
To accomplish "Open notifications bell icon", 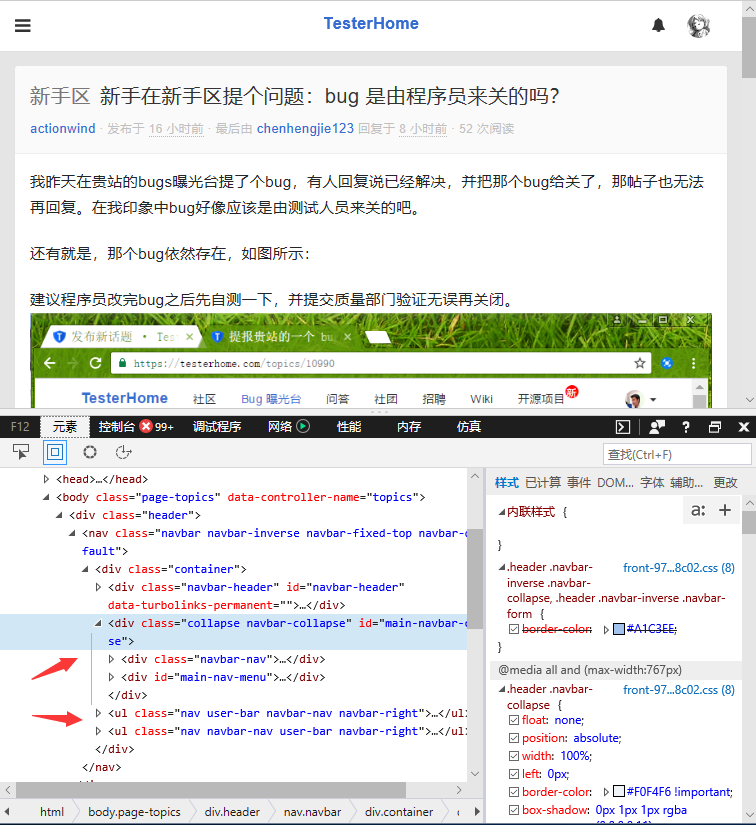I will click(658, 25).
